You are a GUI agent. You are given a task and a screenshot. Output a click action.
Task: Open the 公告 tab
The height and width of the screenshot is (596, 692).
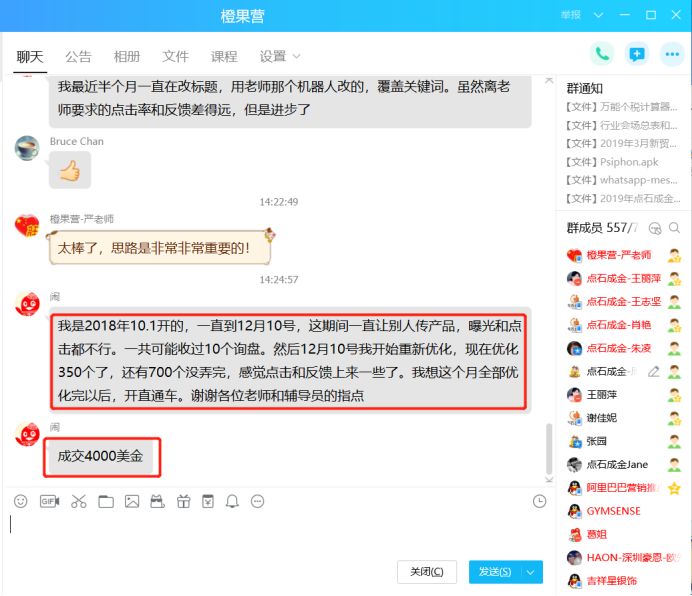78,57
